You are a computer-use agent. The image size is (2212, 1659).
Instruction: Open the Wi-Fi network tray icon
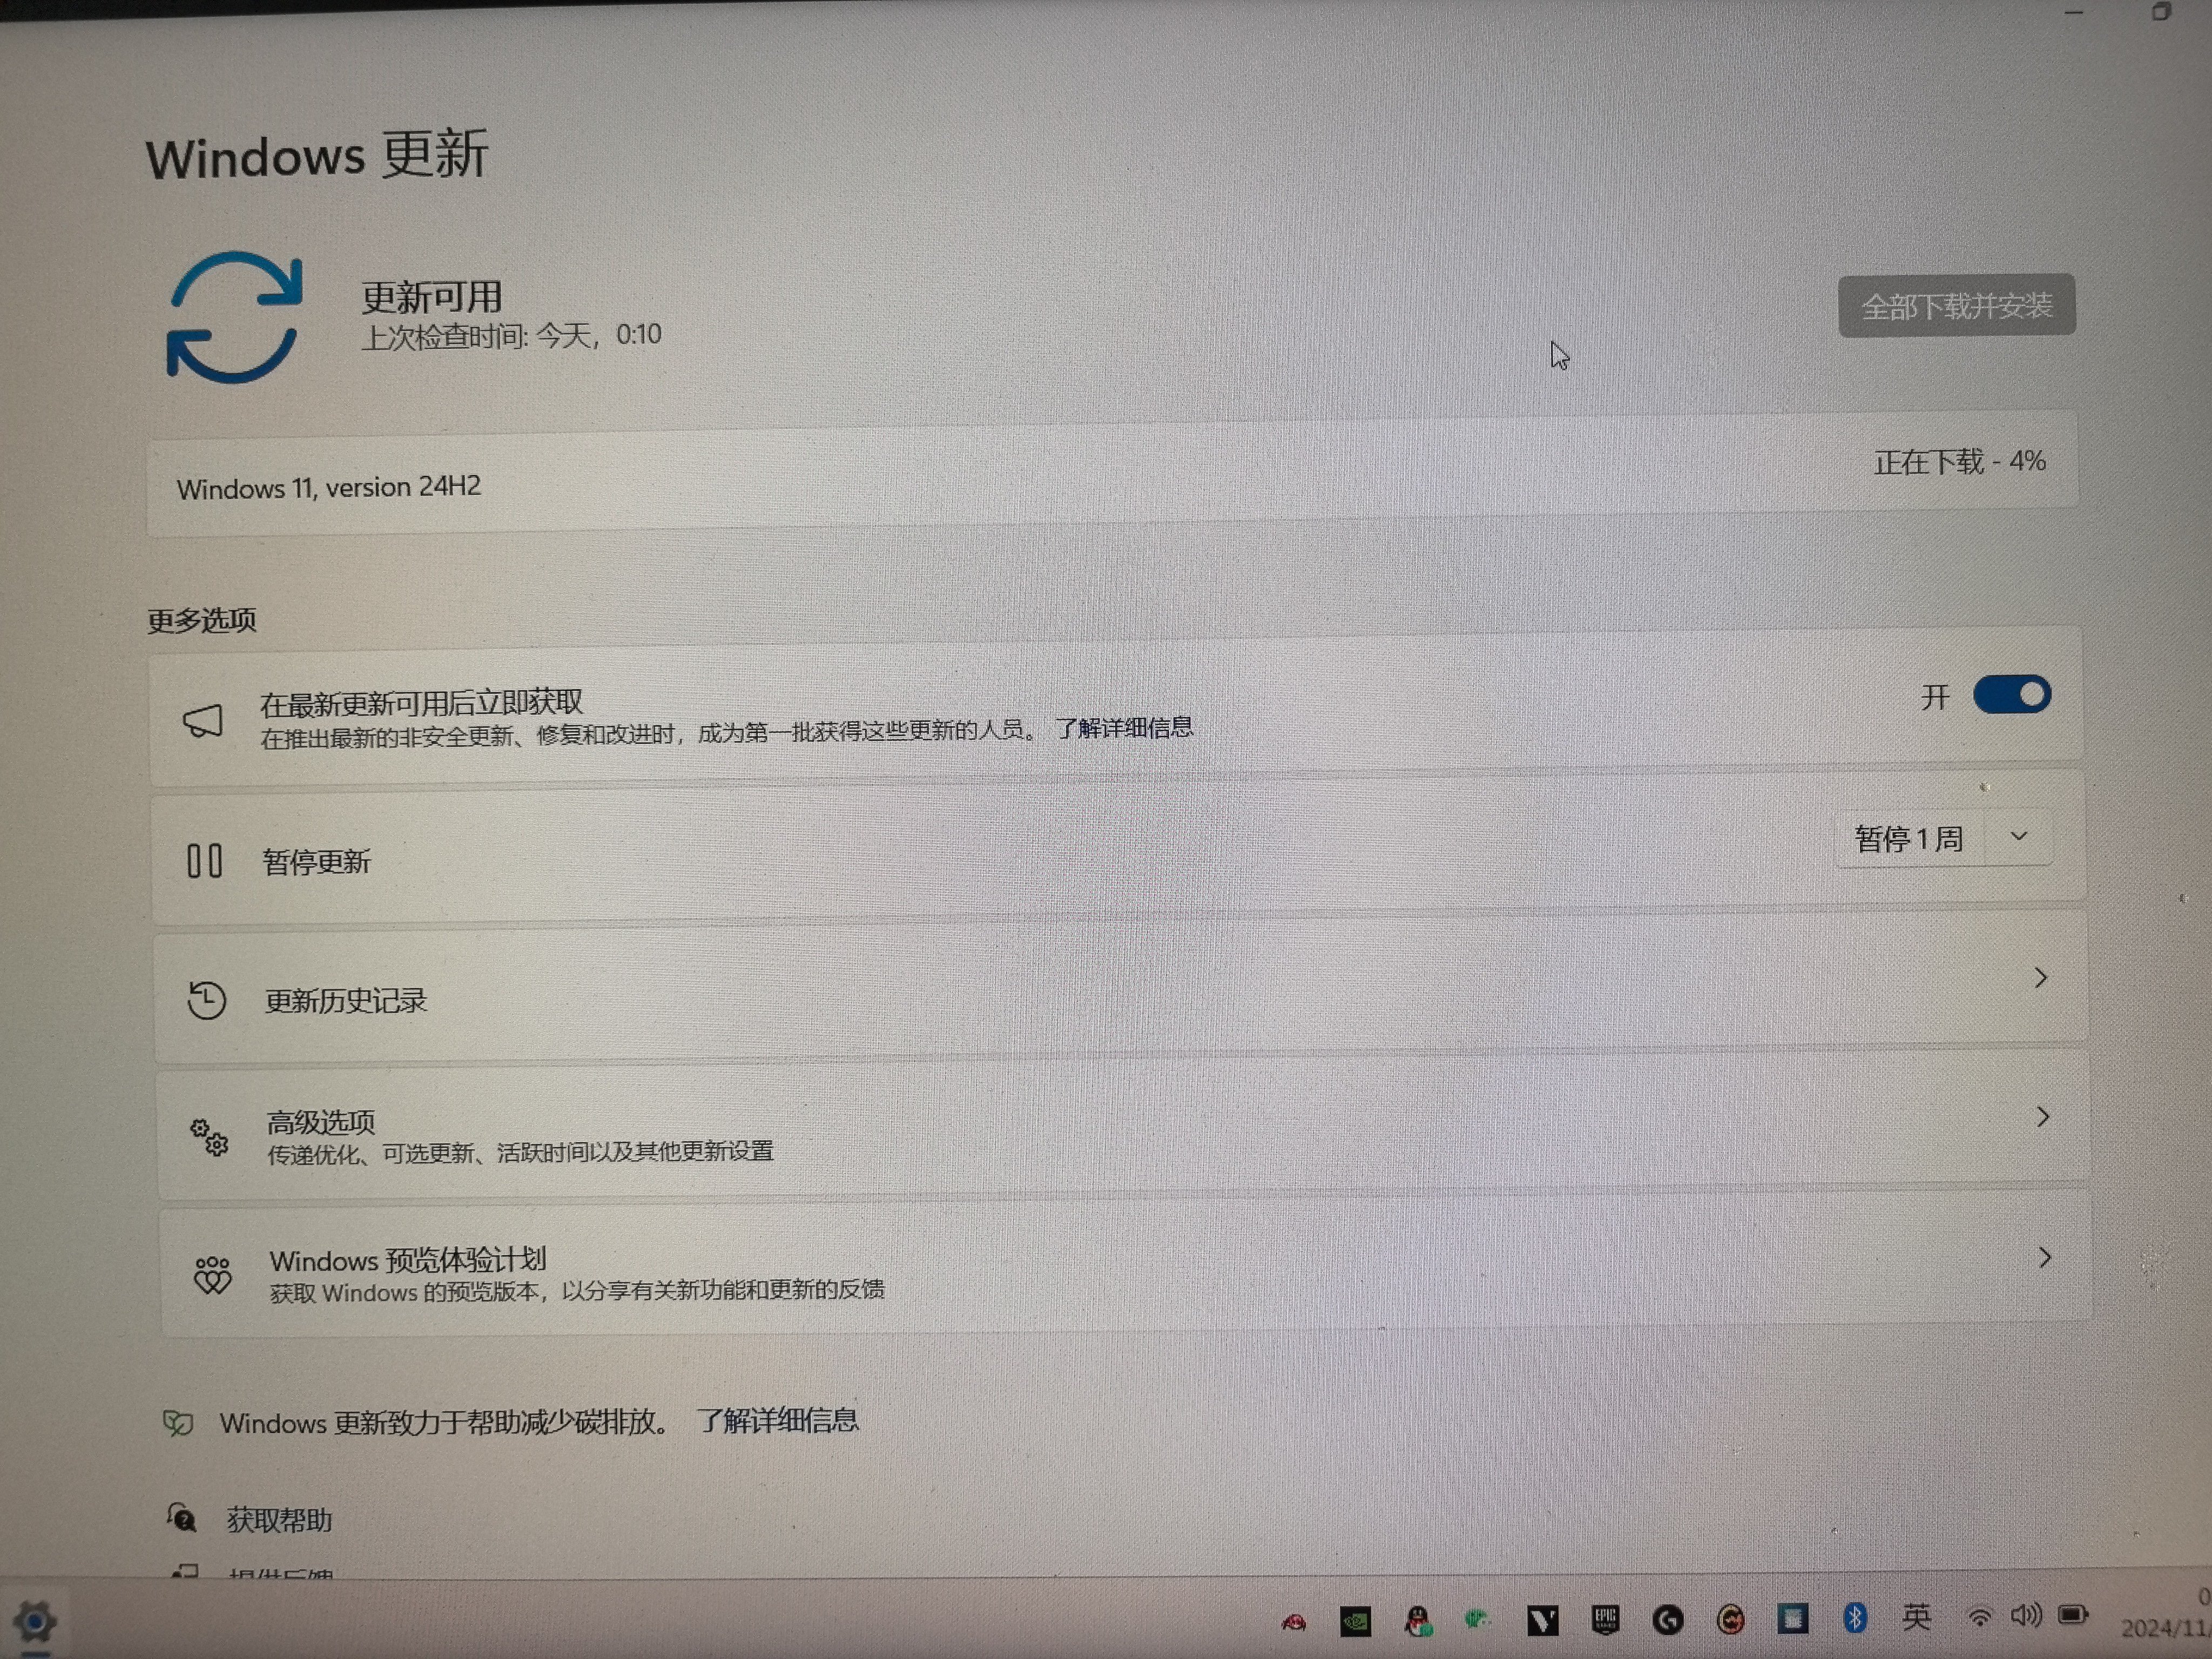1979,1616
